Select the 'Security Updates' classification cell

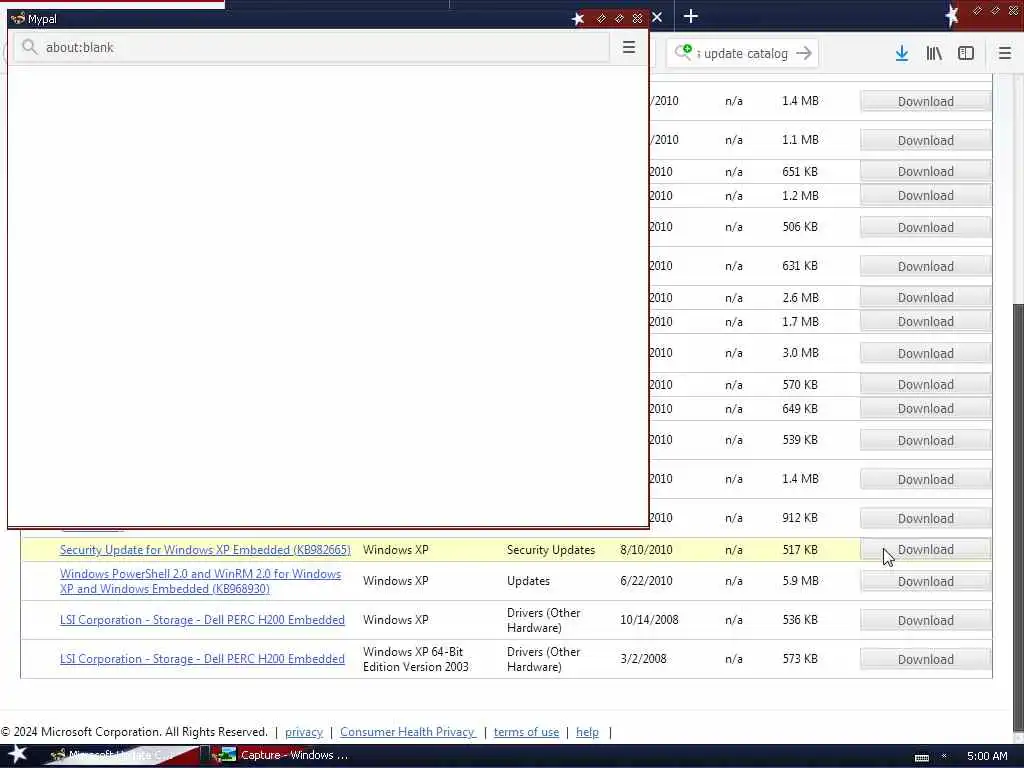pyautogui.click(x=551, y=550)
